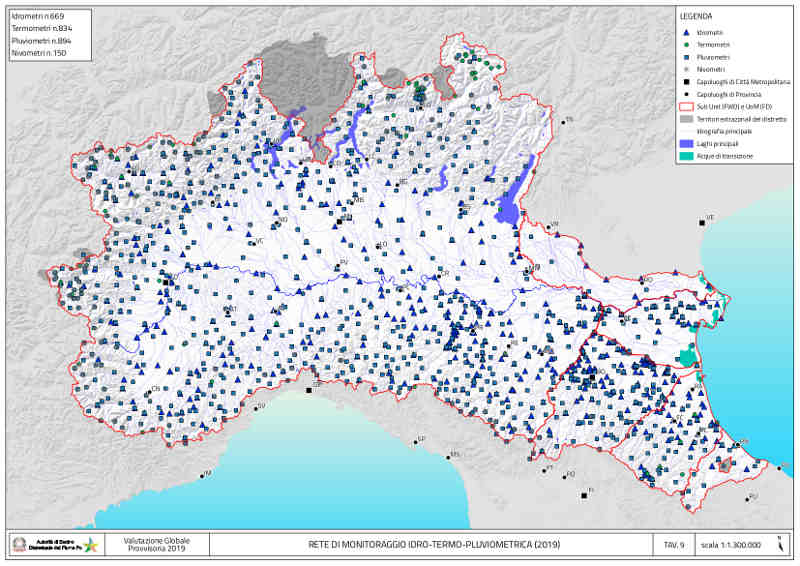Click the SP city label
Image resolution: width=800 pixels, height=566 pixels.
(421, 439)
